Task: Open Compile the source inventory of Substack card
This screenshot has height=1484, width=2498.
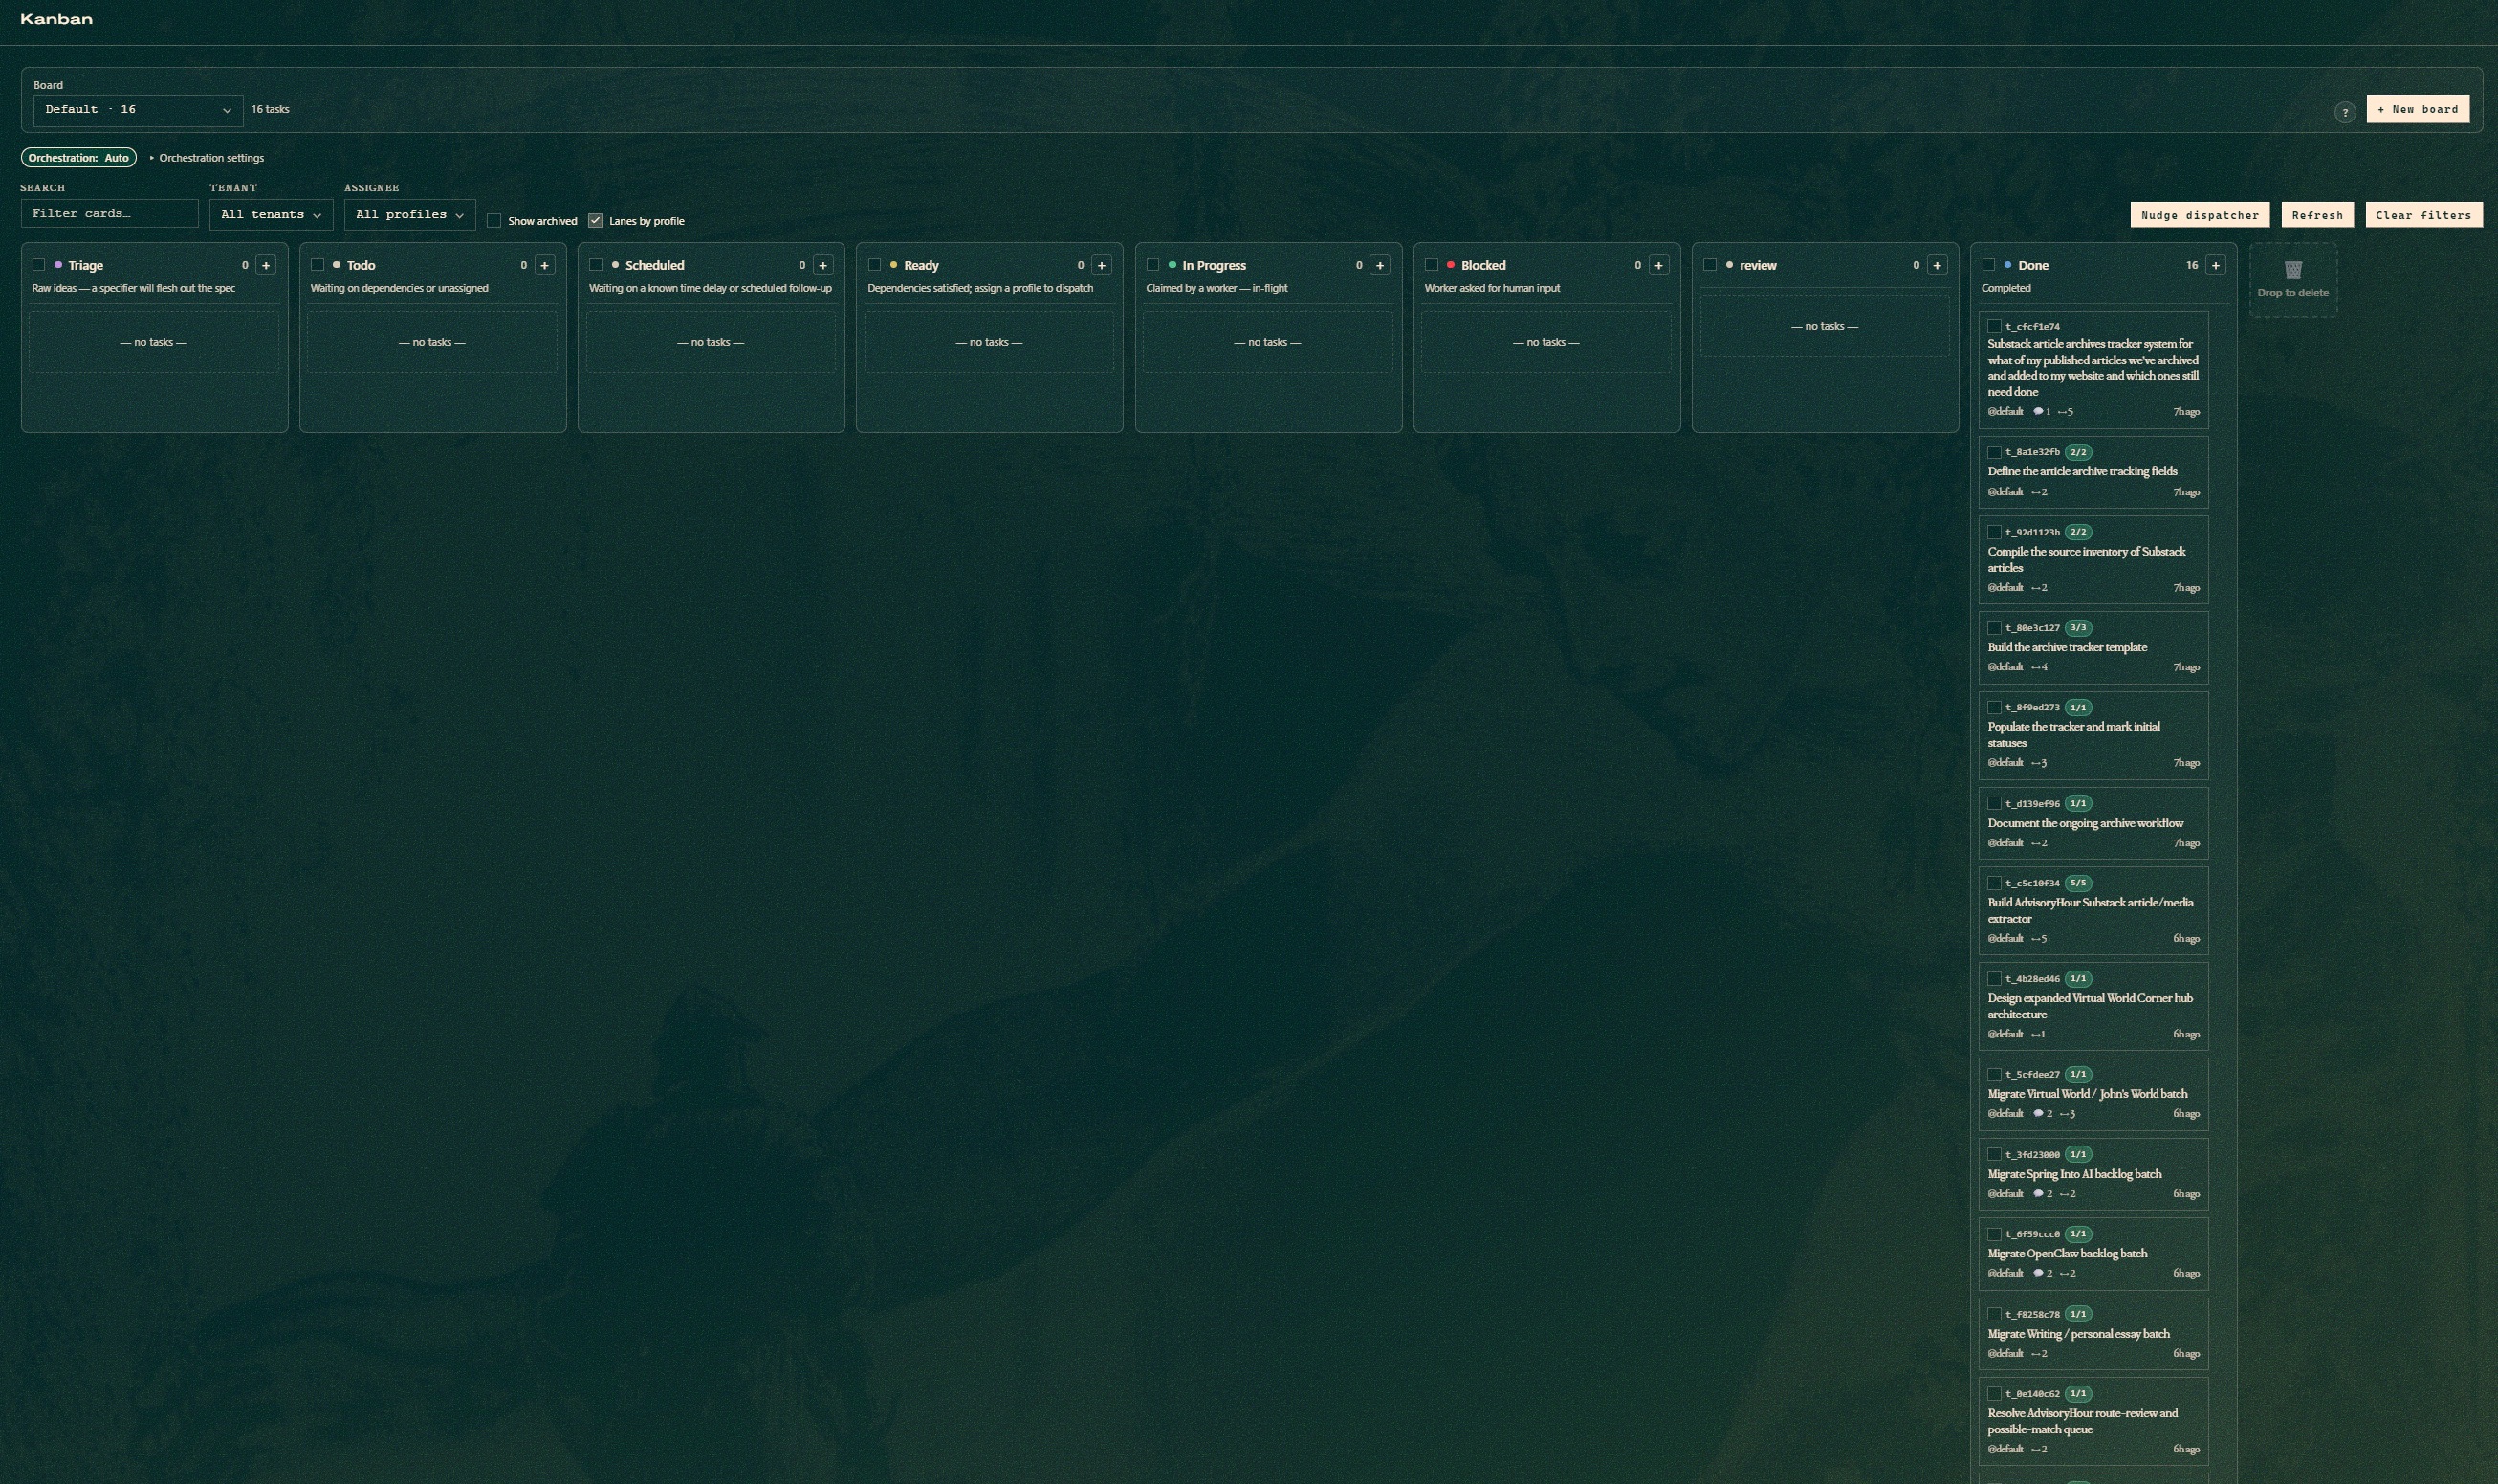Action: tap(2093, 560)
